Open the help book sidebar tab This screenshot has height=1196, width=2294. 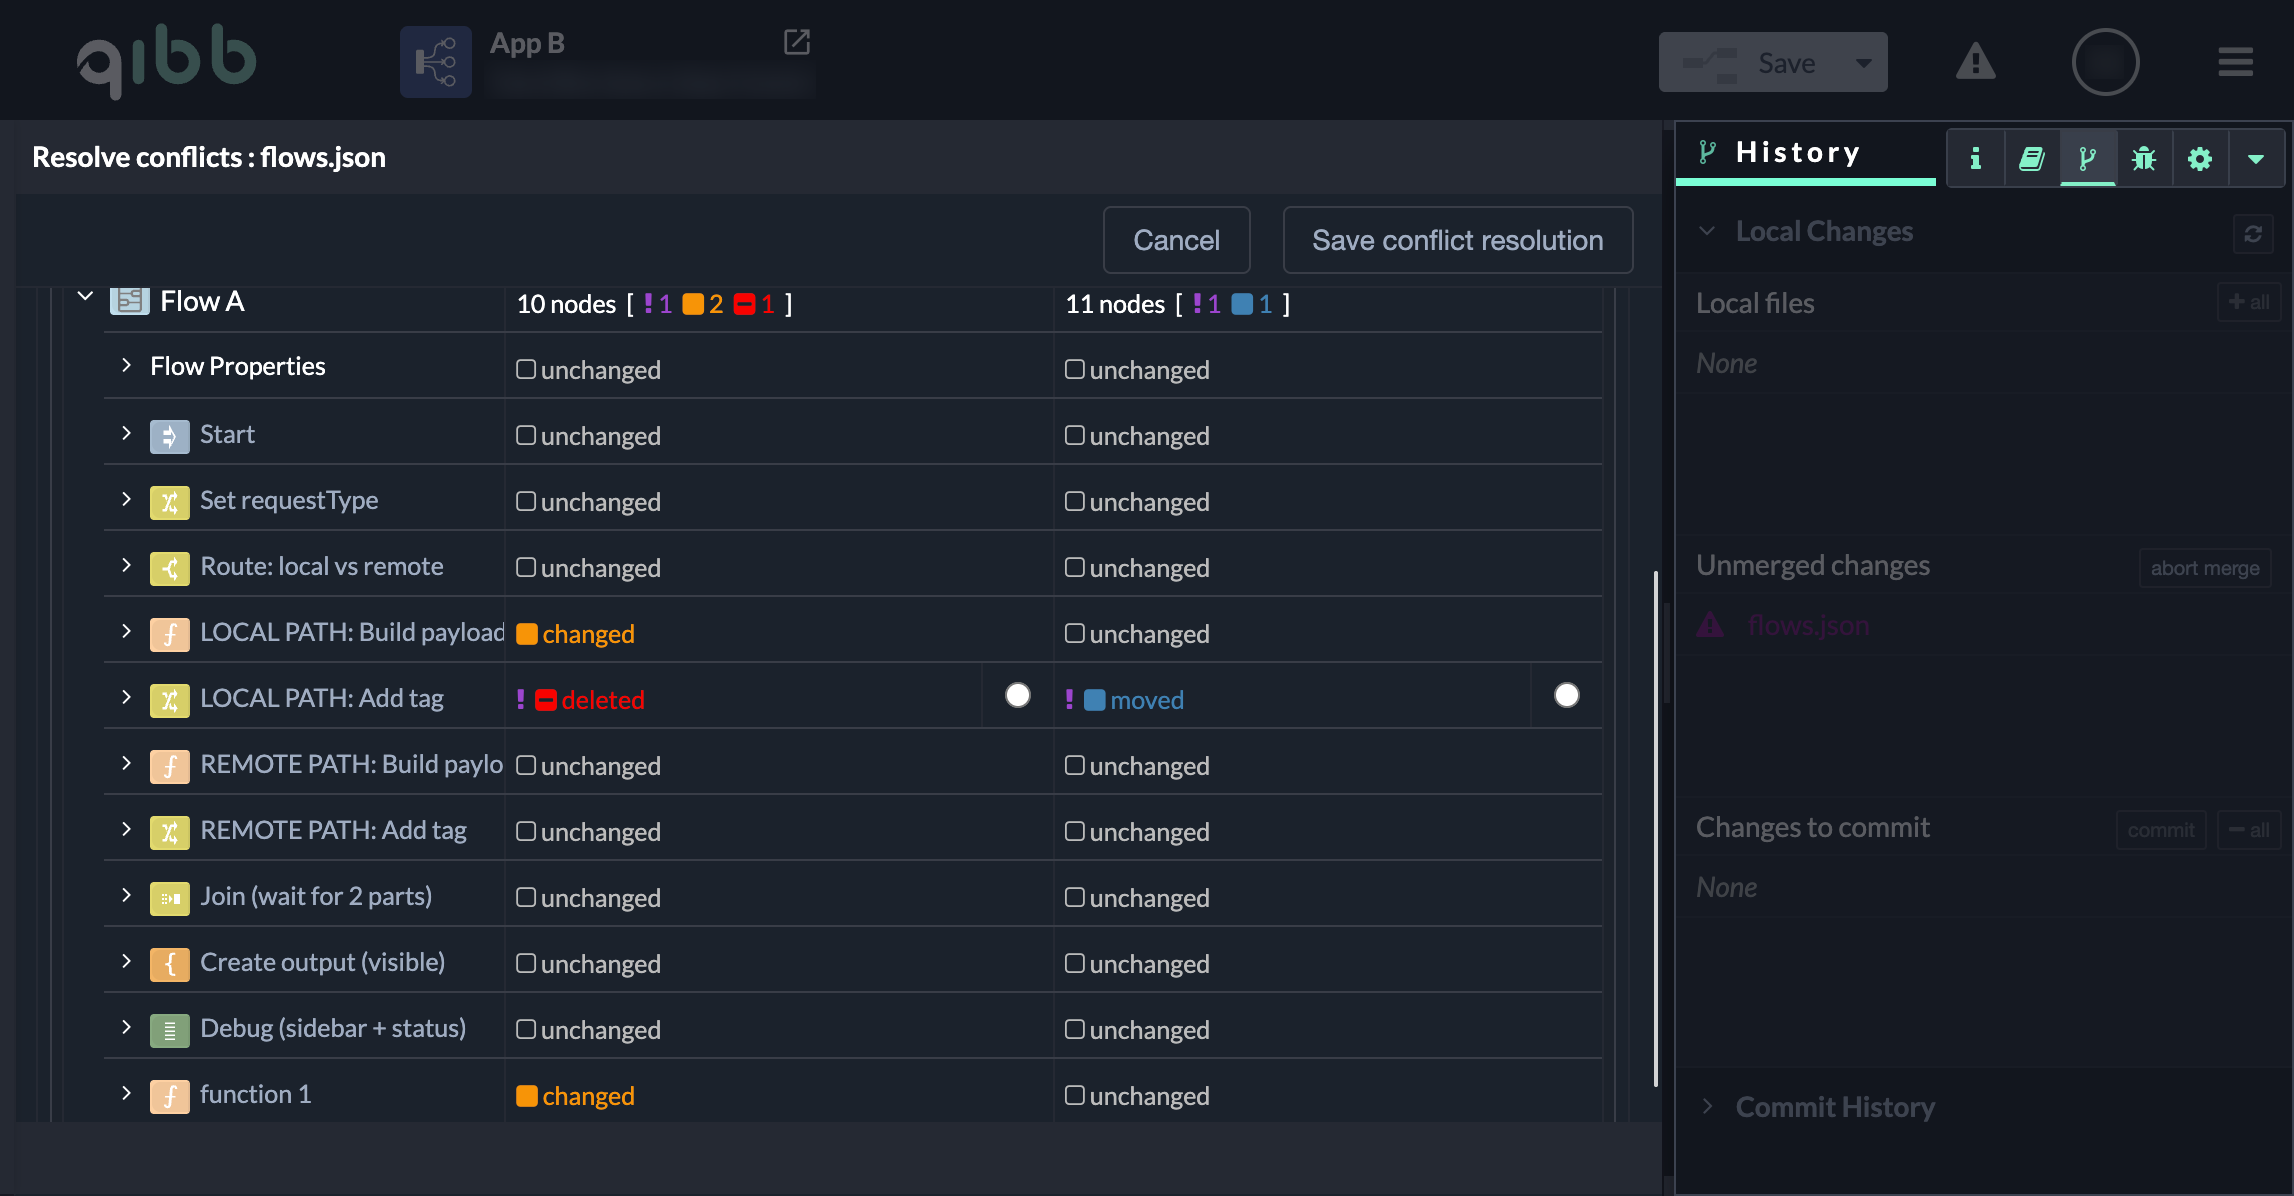(2031, 158)
